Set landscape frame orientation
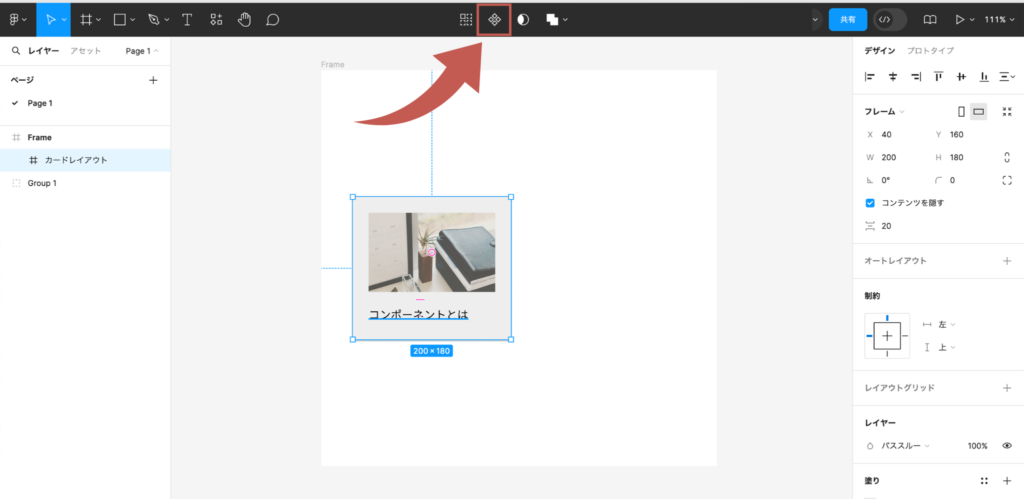 978,112
